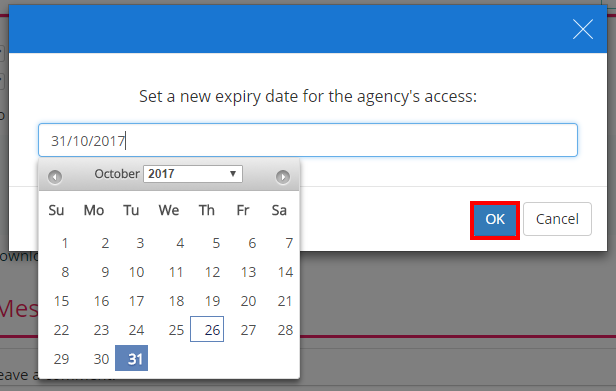This screenshot has height=391, width=616.
Task: Go to next month in calendar
Action: [x=283, y=177]
